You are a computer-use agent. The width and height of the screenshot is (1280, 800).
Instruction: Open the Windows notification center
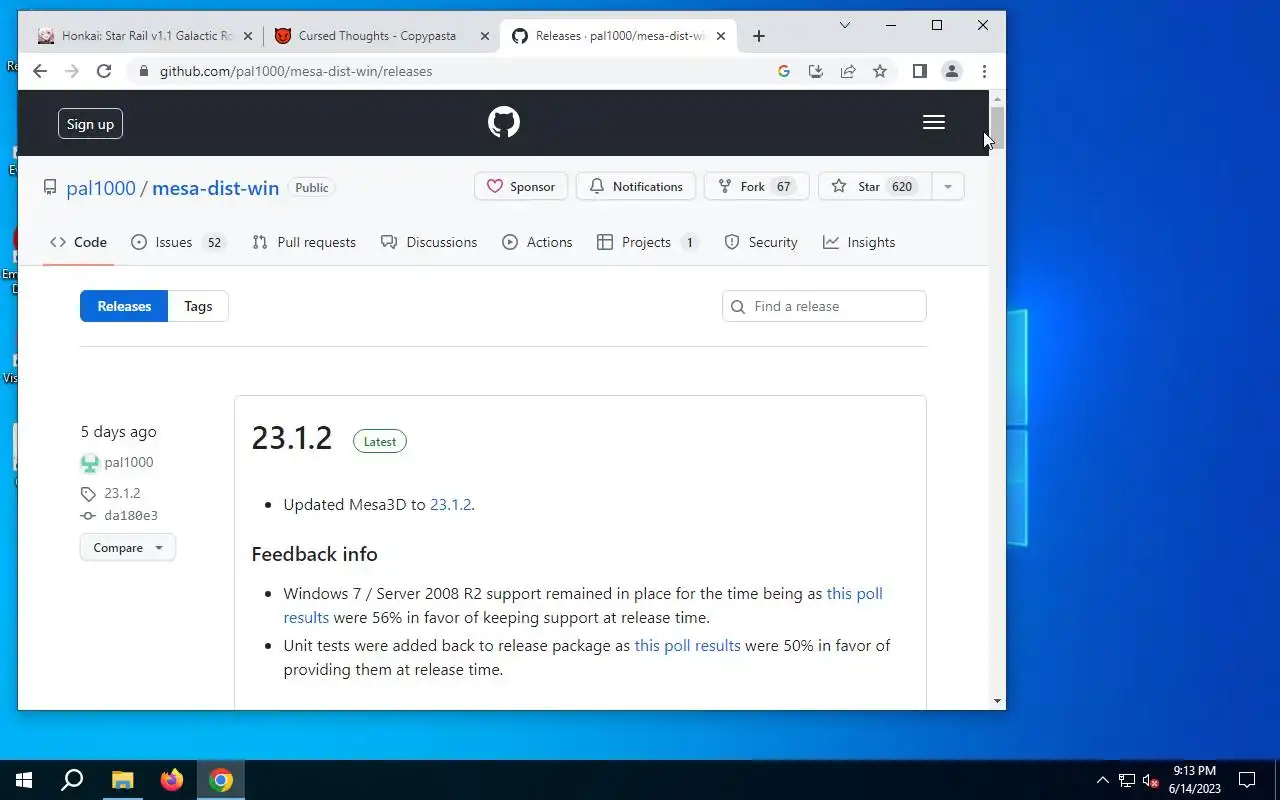(1247, 780)
